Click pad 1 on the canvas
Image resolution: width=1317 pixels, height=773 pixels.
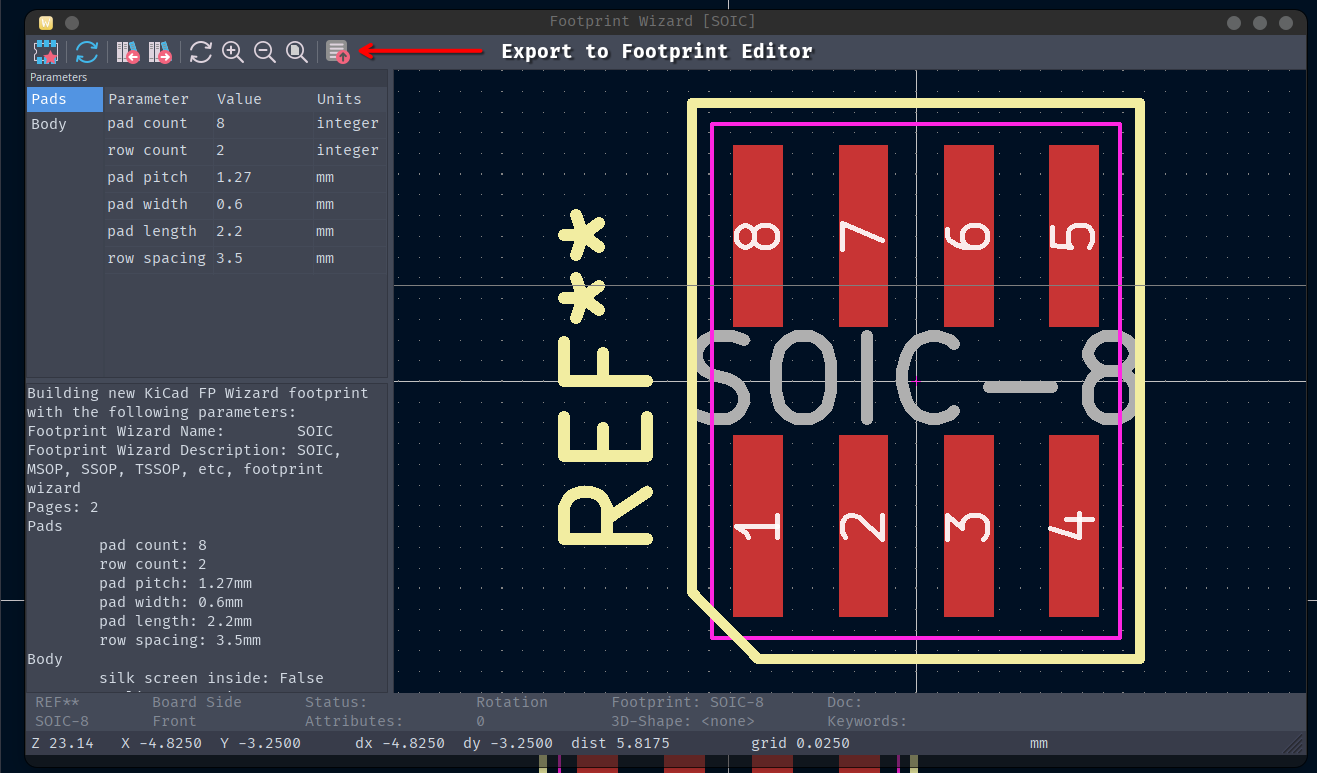click(x=758, y=526)
